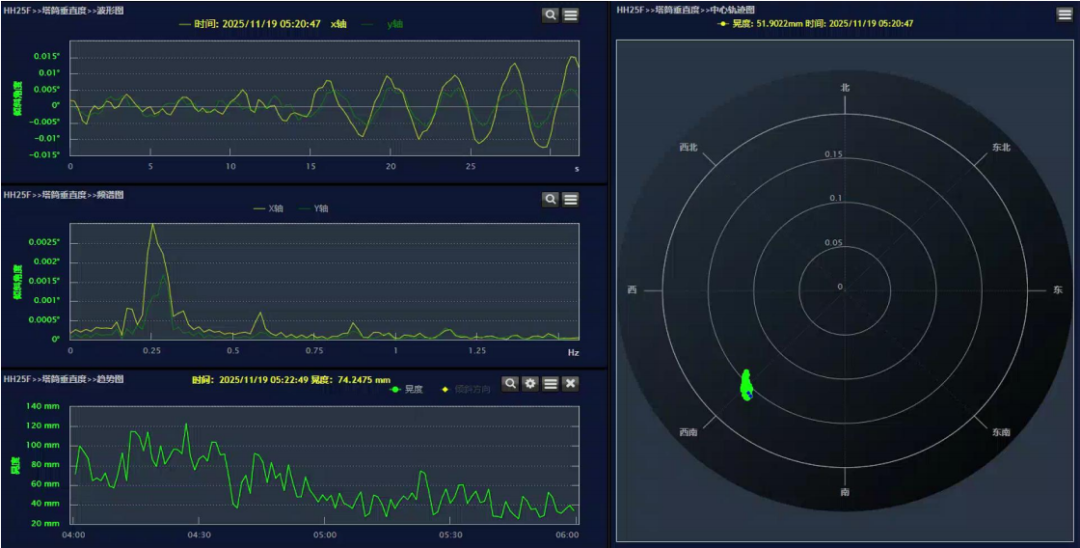Click the waveform chart zoom magnifier icon

(x=550, y=15)
